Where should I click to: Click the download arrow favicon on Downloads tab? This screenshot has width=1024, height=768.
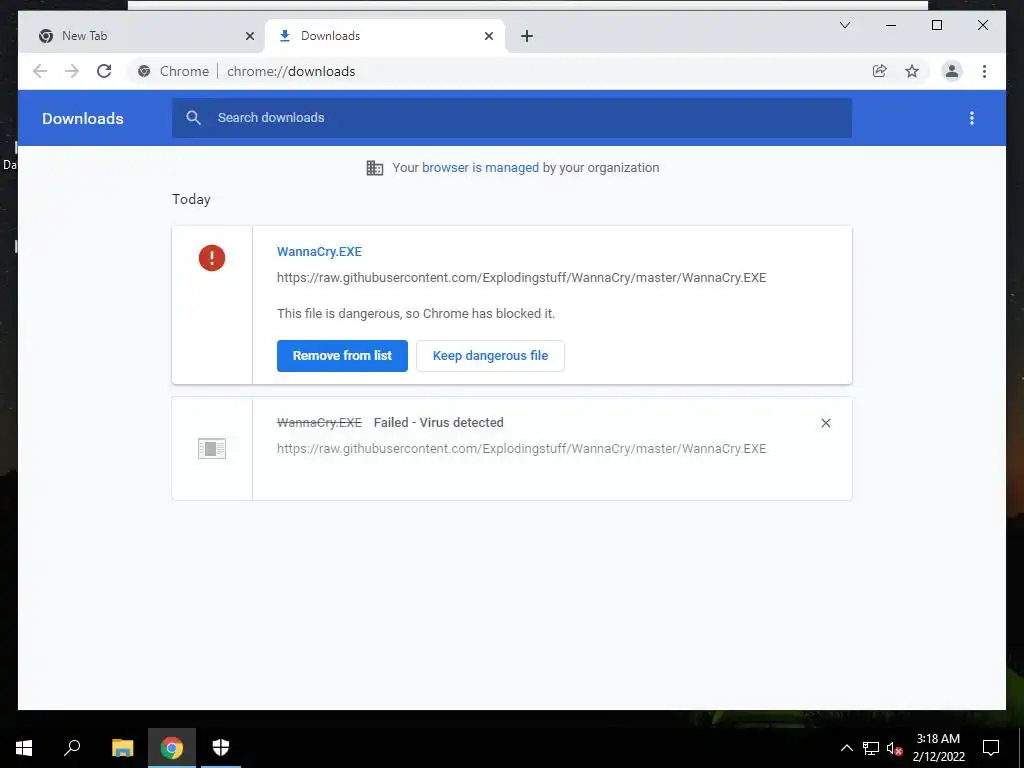(285, 36)
